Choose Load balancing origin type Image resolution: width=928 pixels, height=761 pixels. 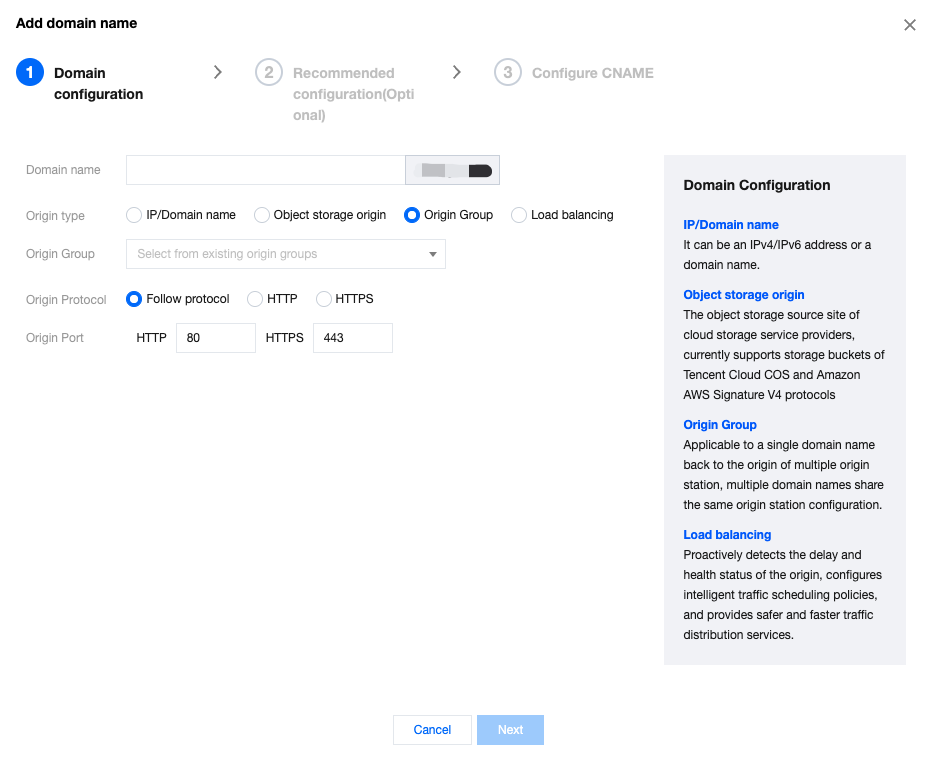point(519,215)
